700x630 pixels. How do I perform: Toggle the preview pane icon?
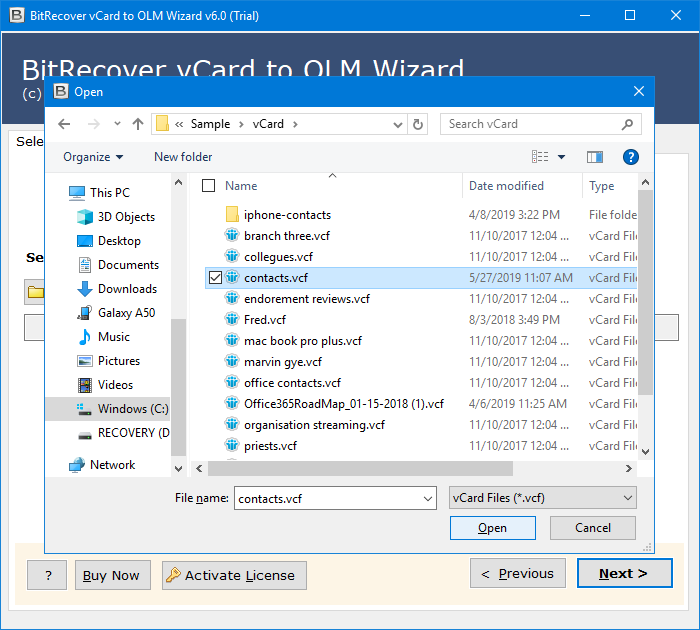tap(595, 157)
